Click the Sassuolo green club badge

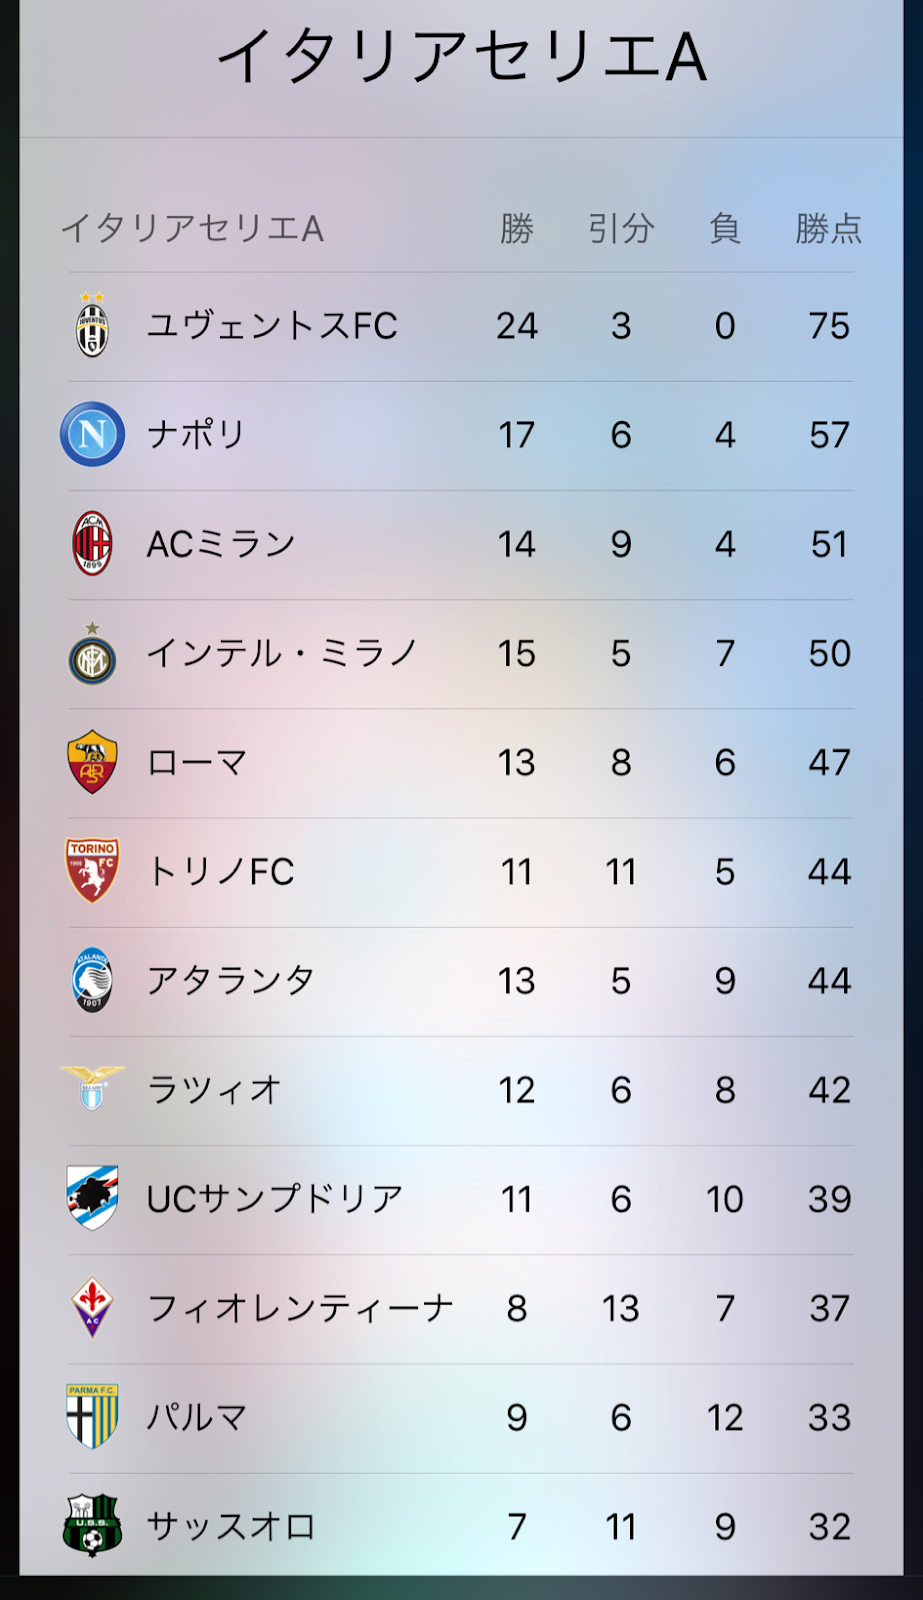(x=91, y=1525)
